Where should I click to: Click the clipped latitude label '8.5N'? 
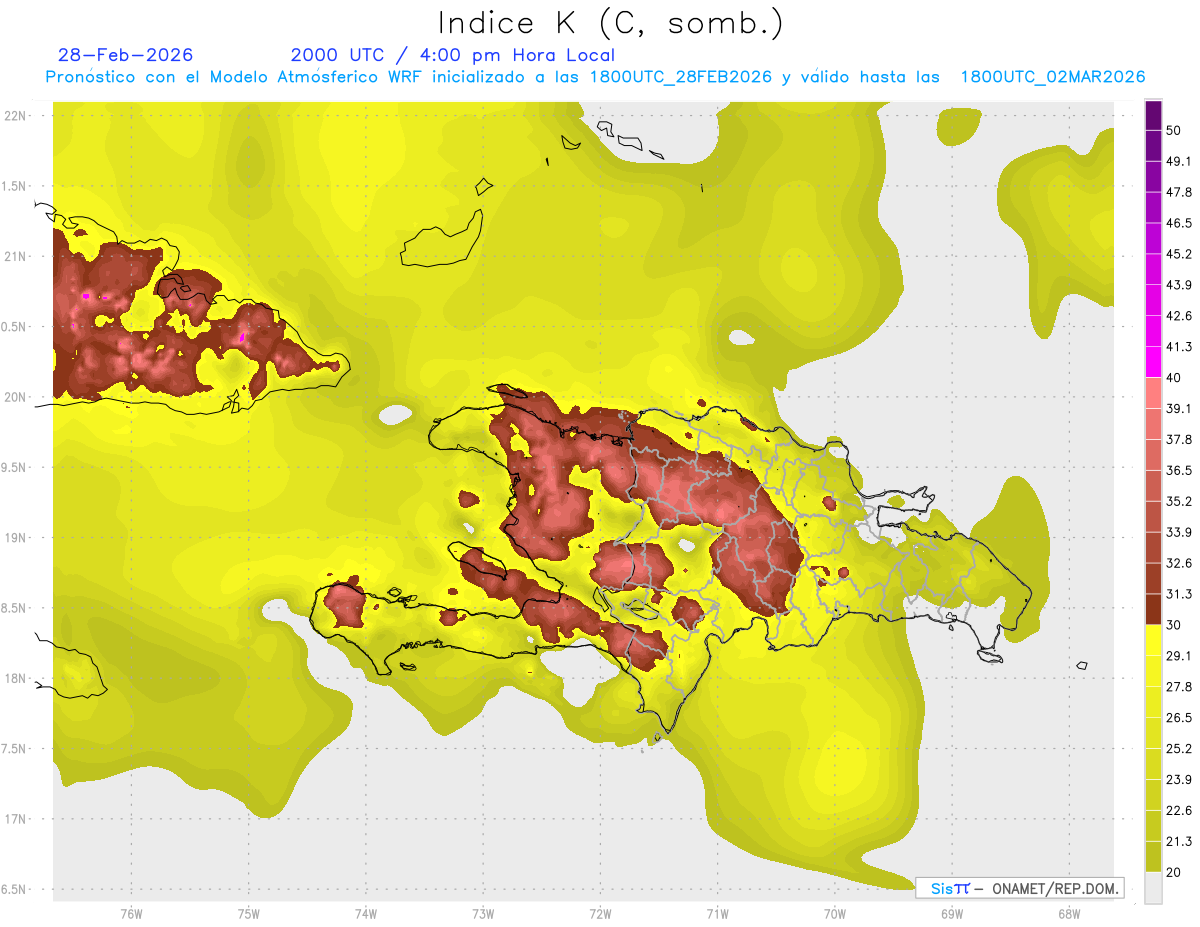click(14, 609)
